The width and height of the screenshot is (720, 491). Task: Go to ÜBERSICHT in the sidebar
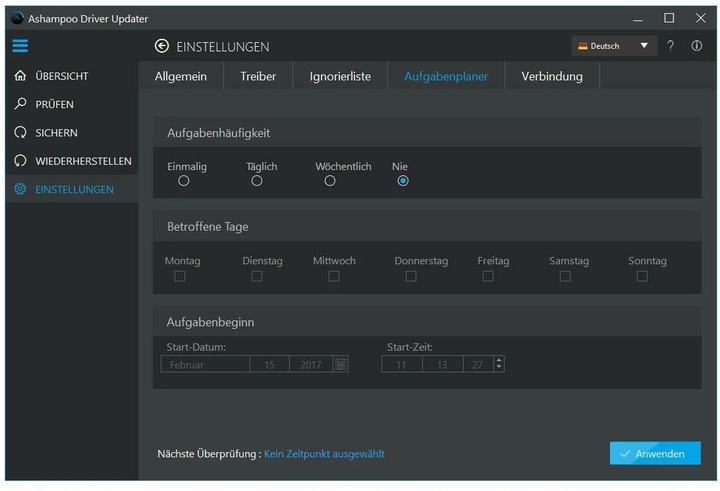[72, 76]
